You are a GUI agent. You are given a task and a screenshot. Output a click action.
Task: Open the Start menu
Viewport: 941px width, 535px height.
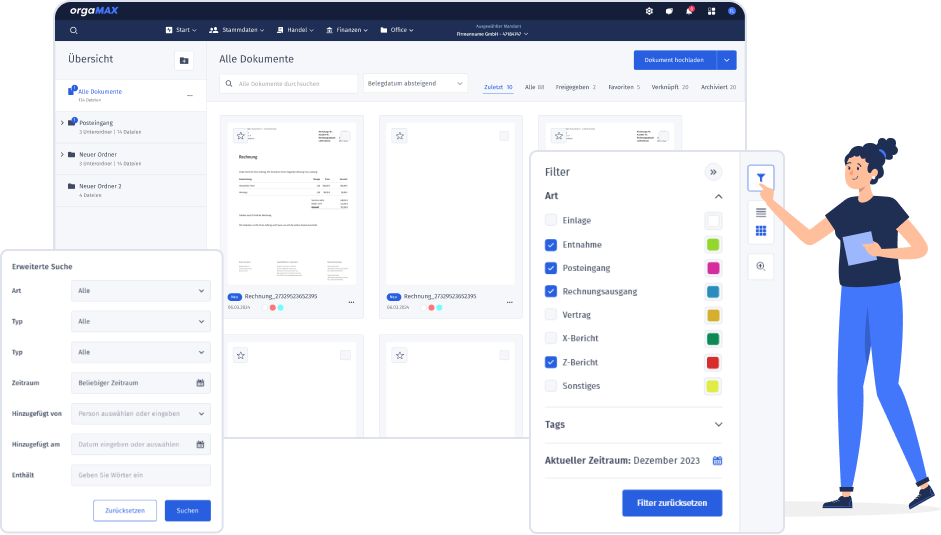coord(181,30)
